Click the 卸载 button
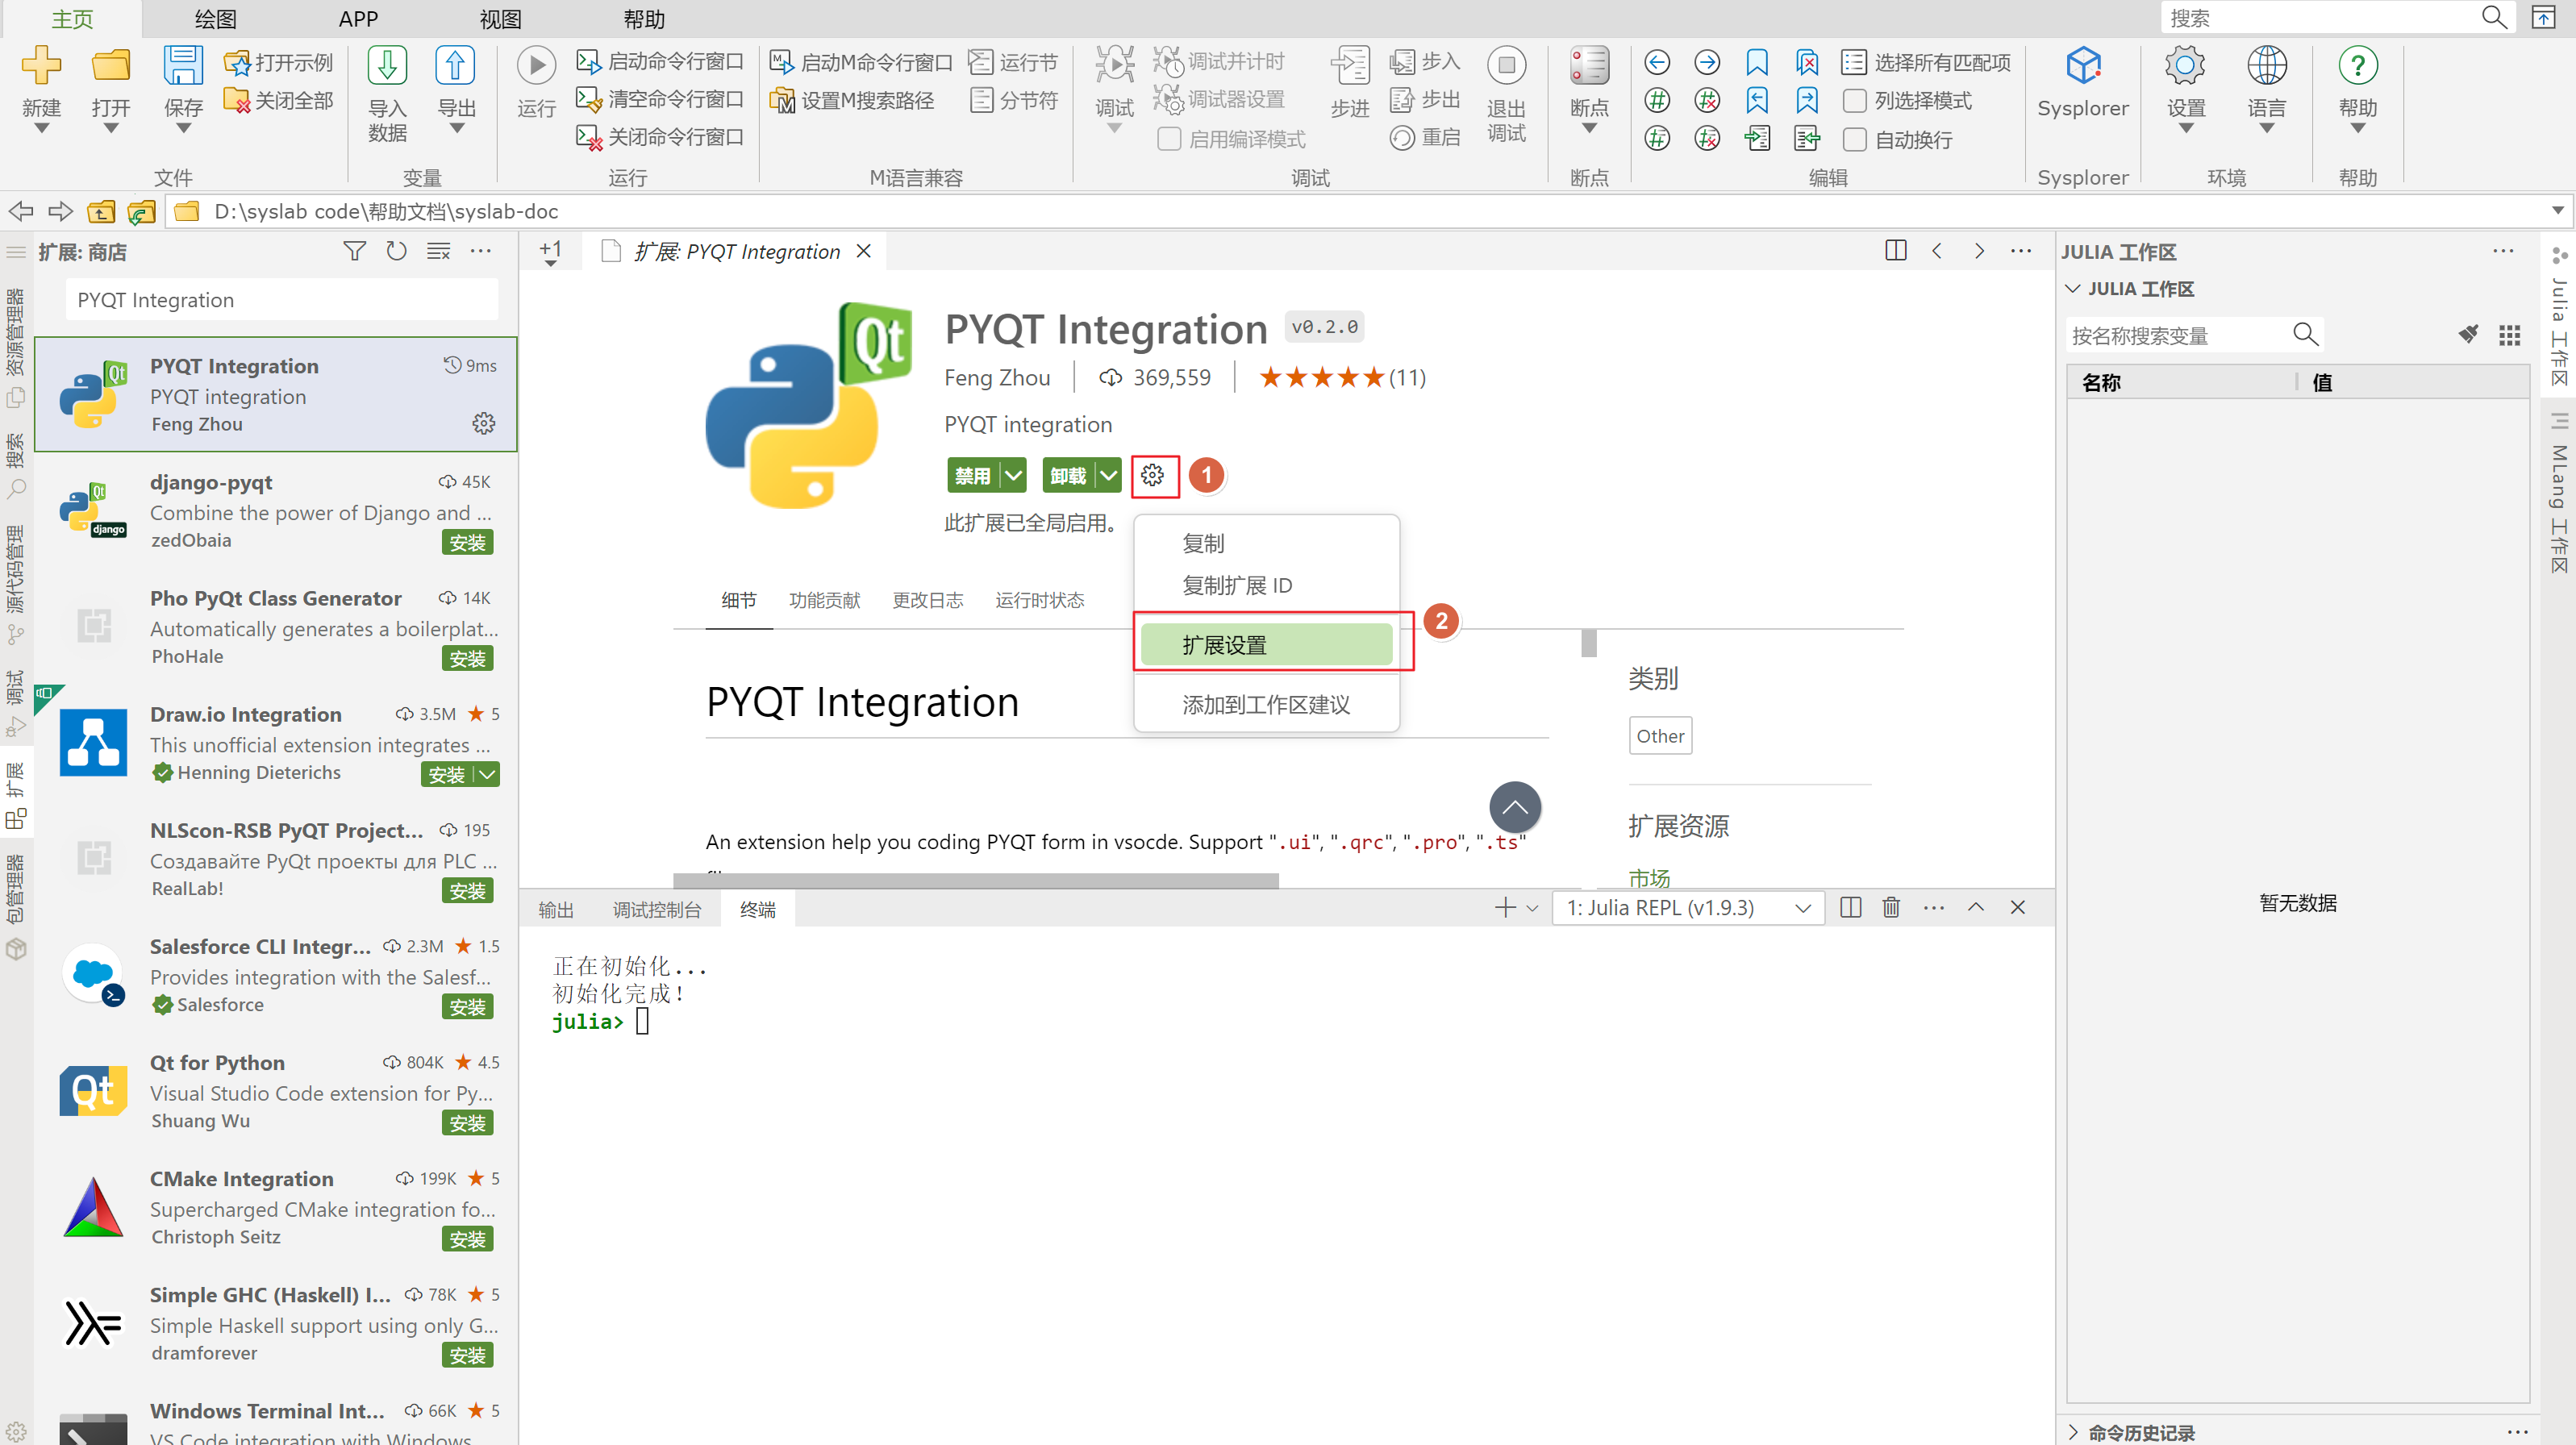The image size is (2576, 1445). click(1069, 475)
